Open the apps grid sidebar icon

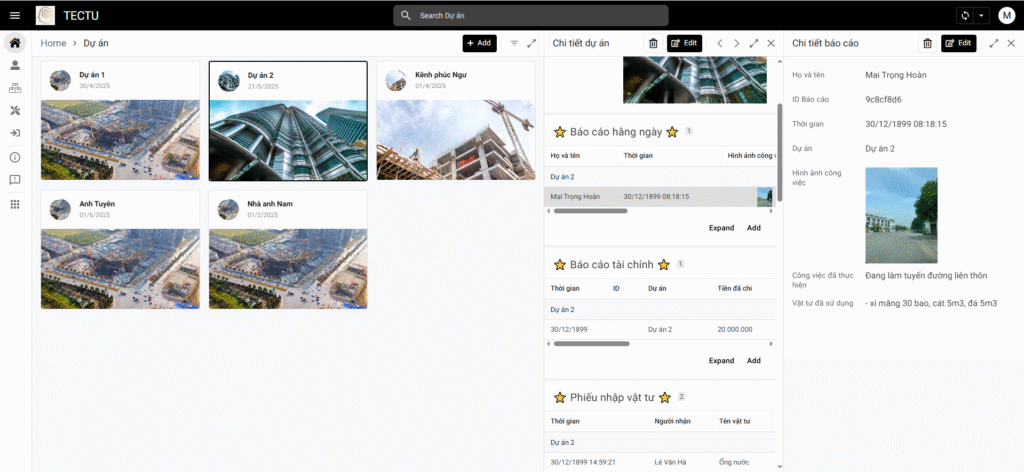(15, 204)
